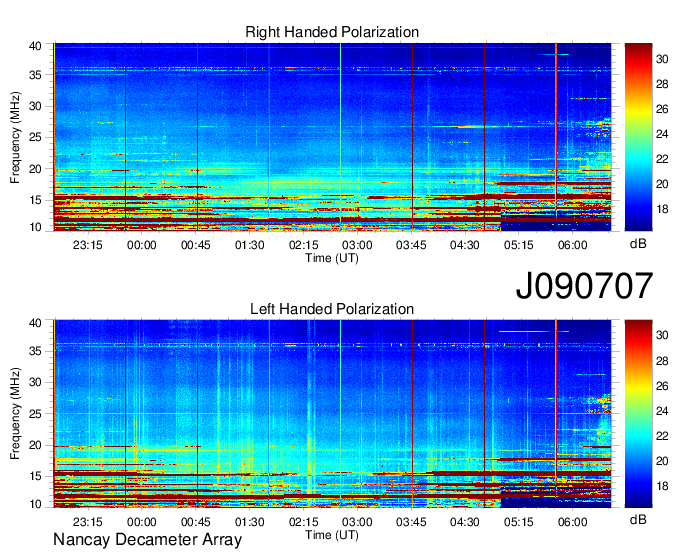Image resolution: width=680 pixels, height=552 pixels.
Task: Click the "40" frequency tick on right-handed plot
Action: (35, 46)
